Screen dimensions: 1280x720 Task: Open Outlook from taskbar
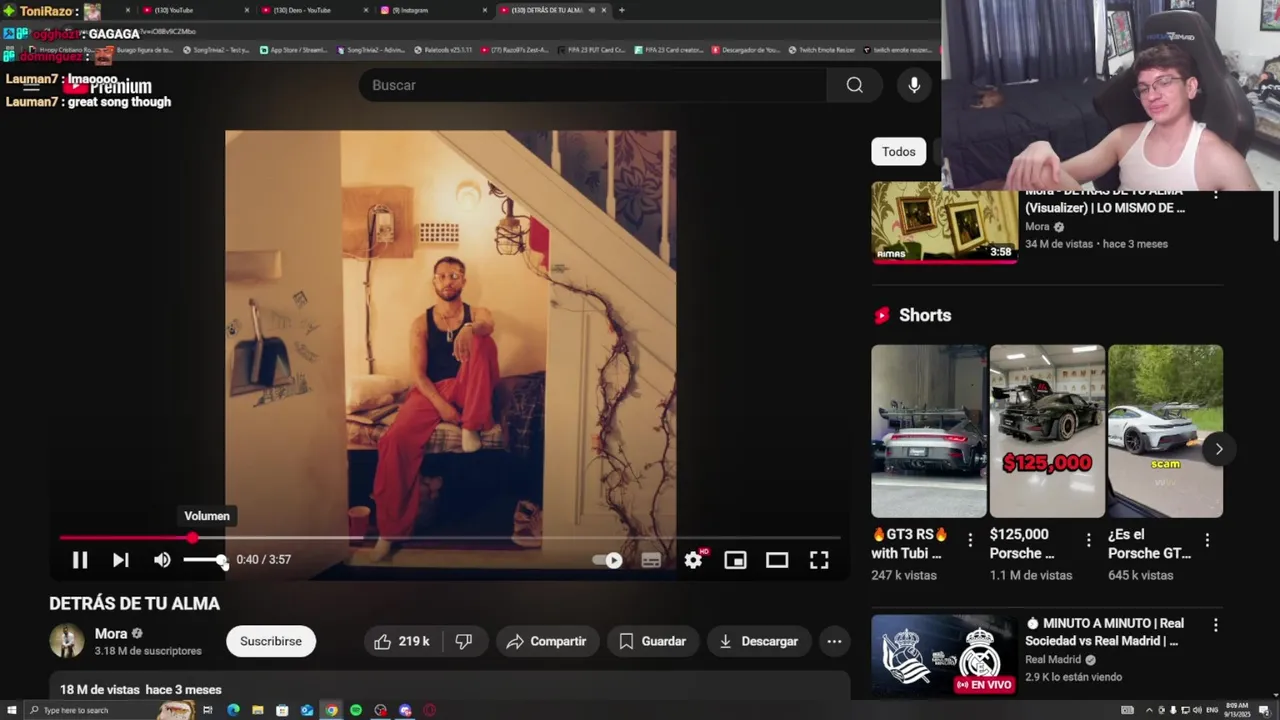click(x=307, y=710)
